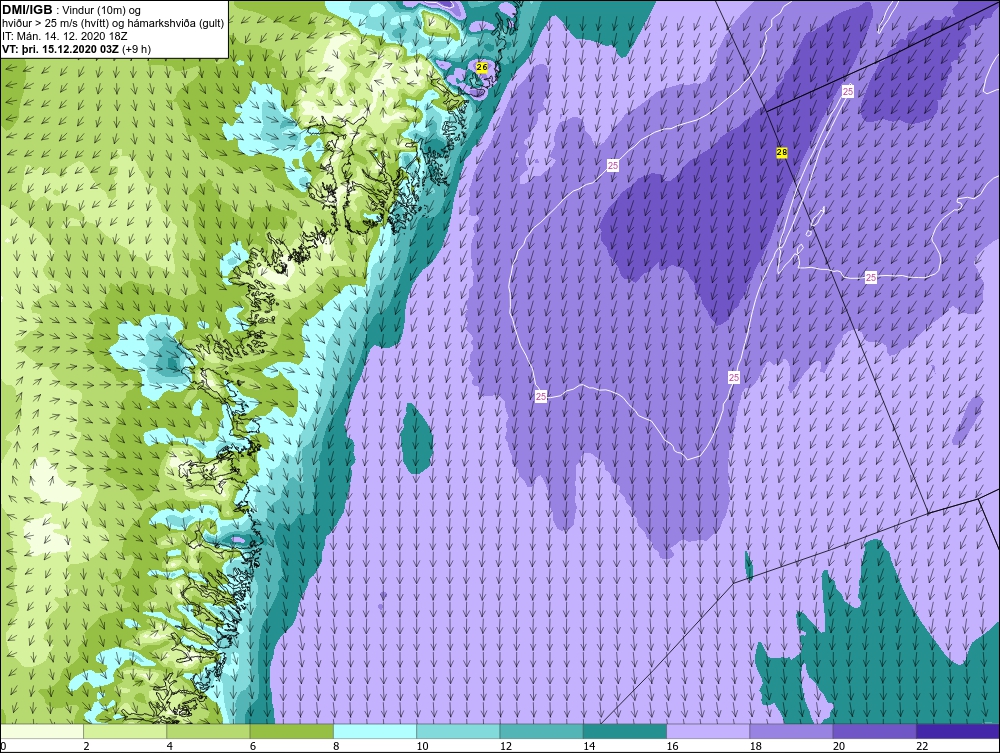This screenshot has width=1000, height=753.
Task: Click the deep purple 20–22 m/s legend swatch
Action: pos(874,731)
